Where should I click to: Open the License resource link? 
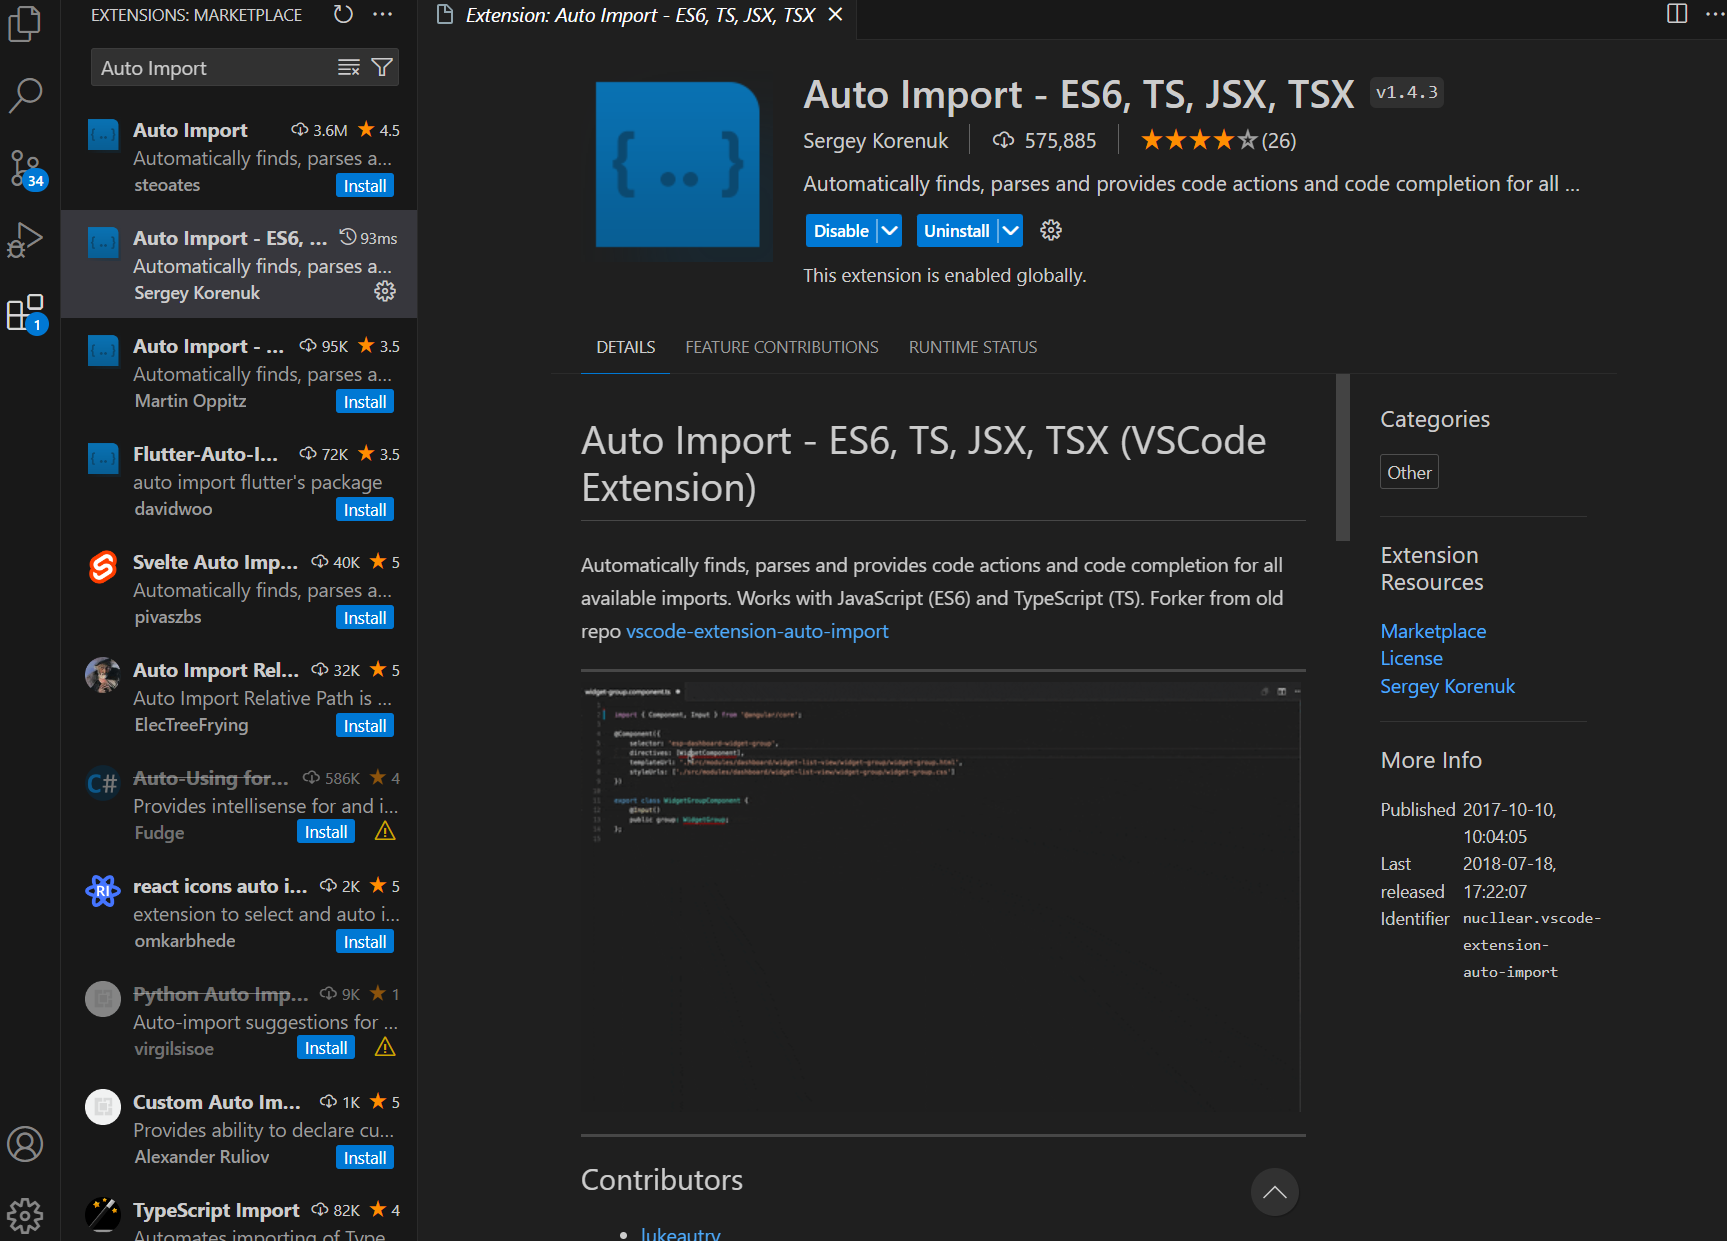(1411, 658)
